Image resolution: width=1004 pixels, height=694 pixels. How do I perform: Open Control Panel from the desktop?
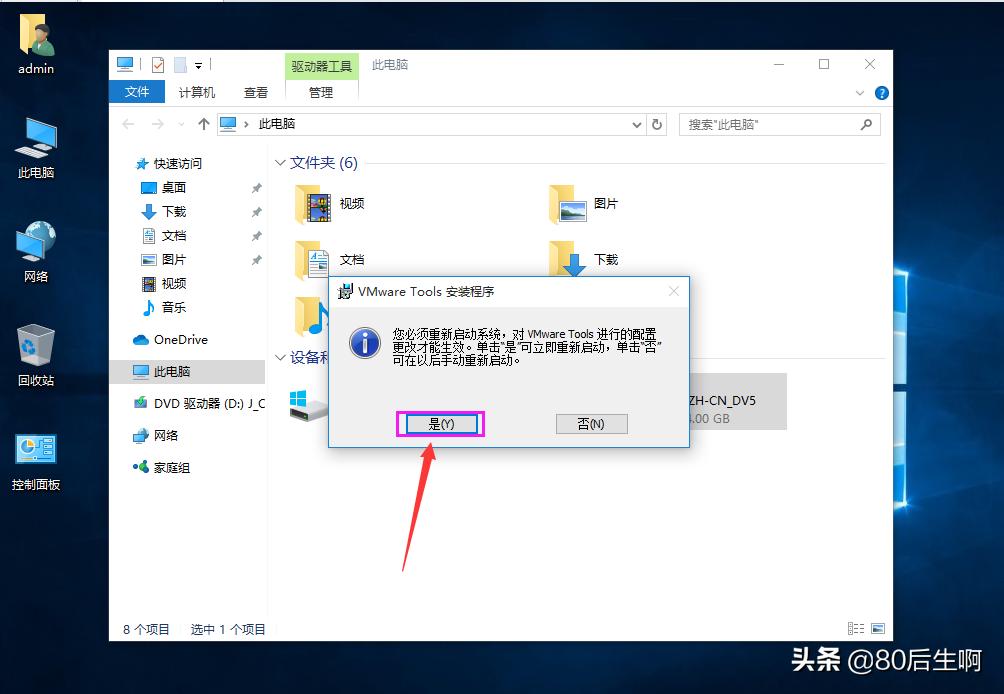coord(36,450)
